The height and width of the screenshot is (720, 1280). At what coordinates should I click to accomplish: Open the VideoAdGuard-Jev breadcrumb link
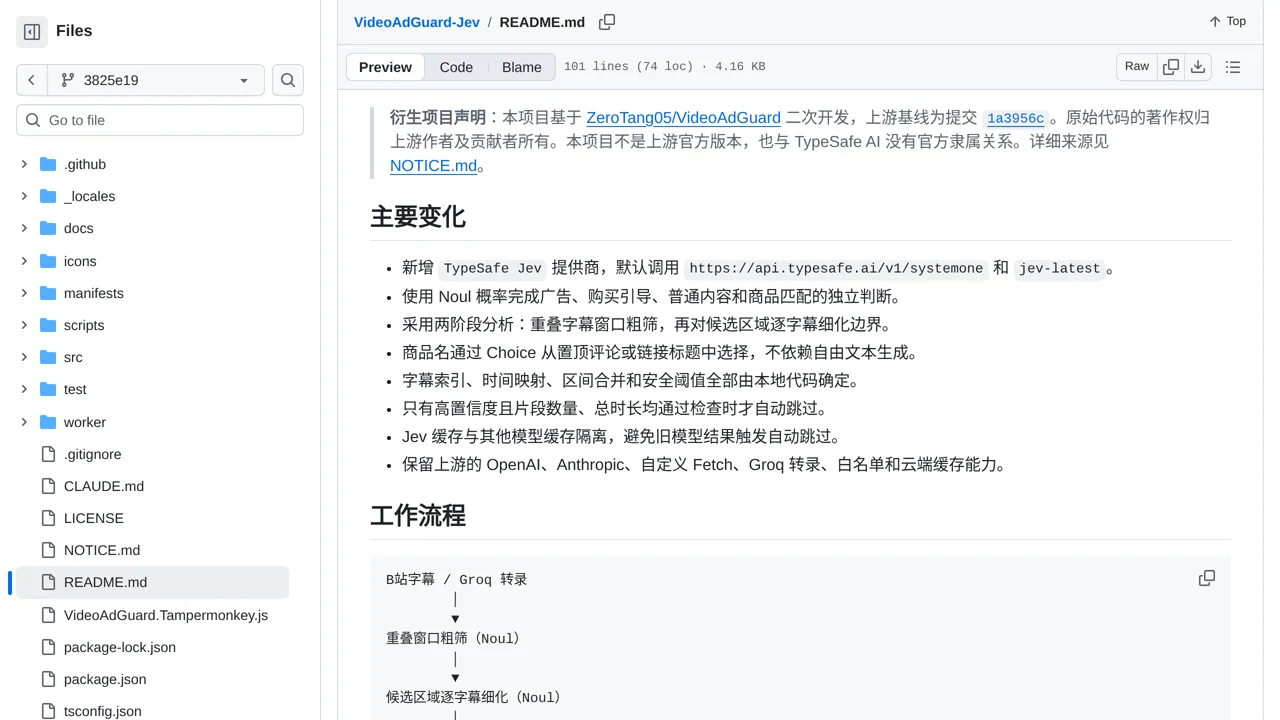pos(417,22)
